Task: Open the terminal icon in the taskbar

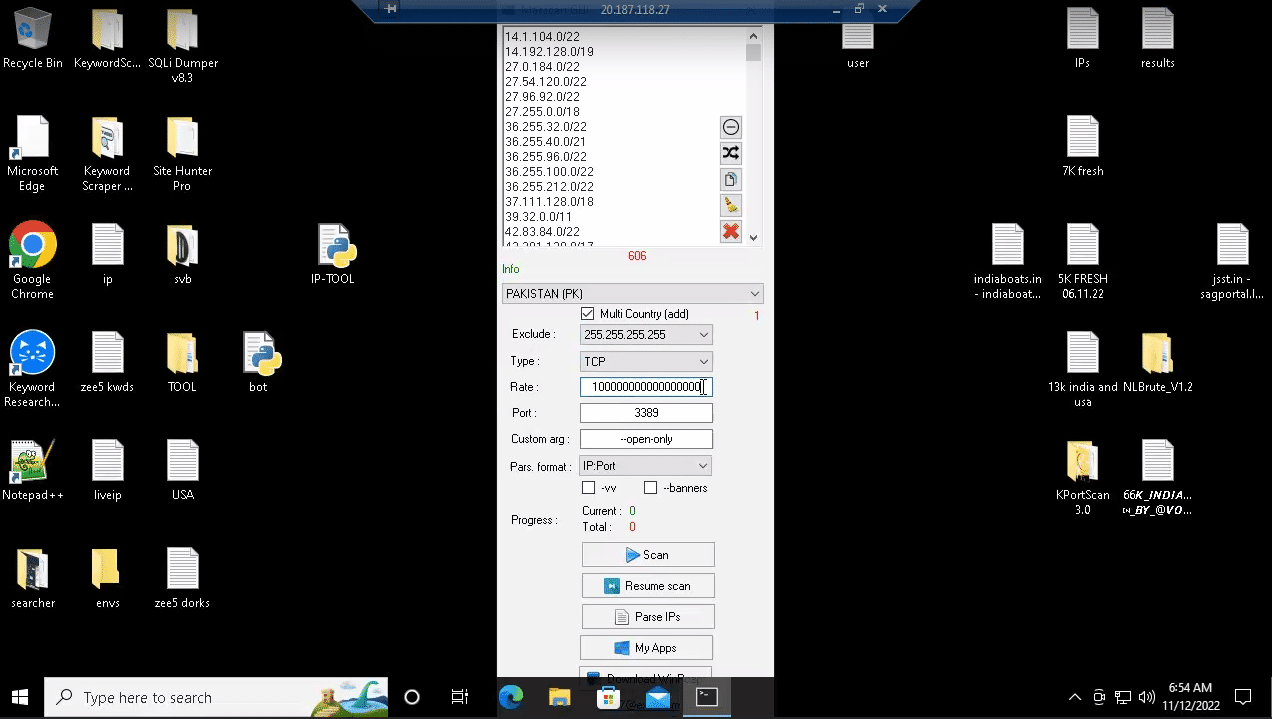Action: click(707, 697)
